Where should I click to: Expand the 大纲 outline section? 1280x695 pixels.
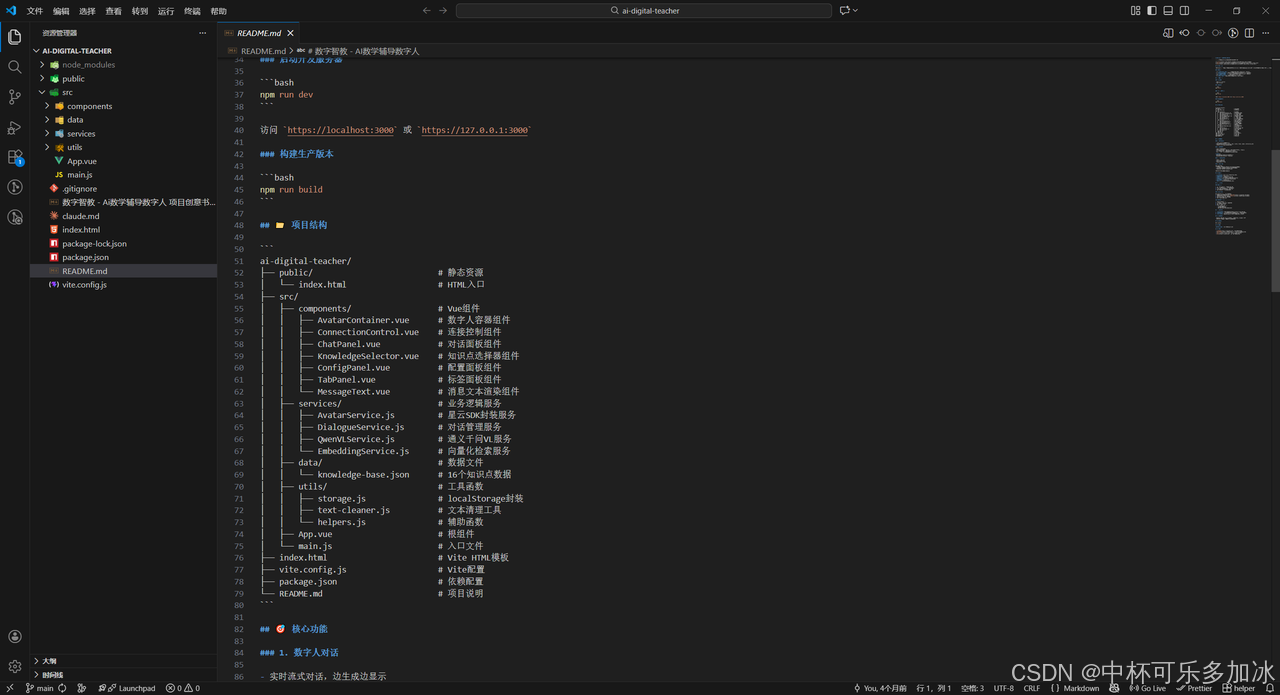point(123,661)
